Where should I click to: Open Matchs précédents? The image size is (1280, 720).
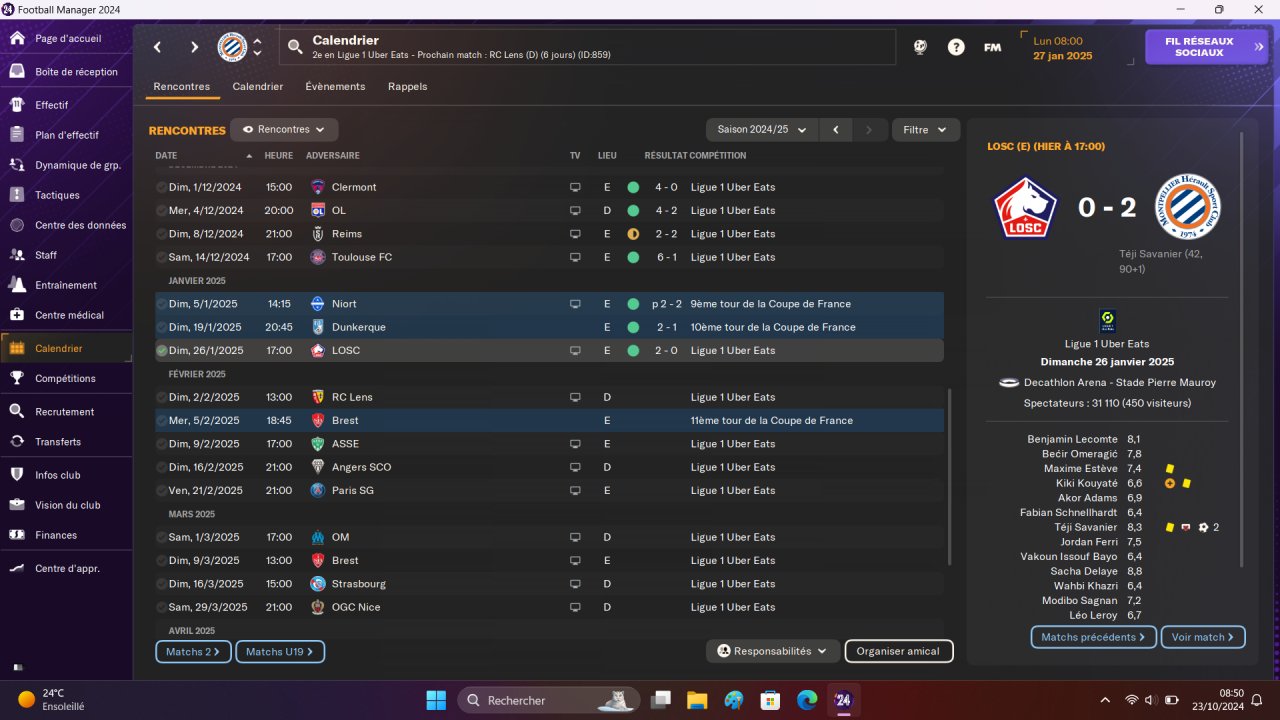point(1094,637)
